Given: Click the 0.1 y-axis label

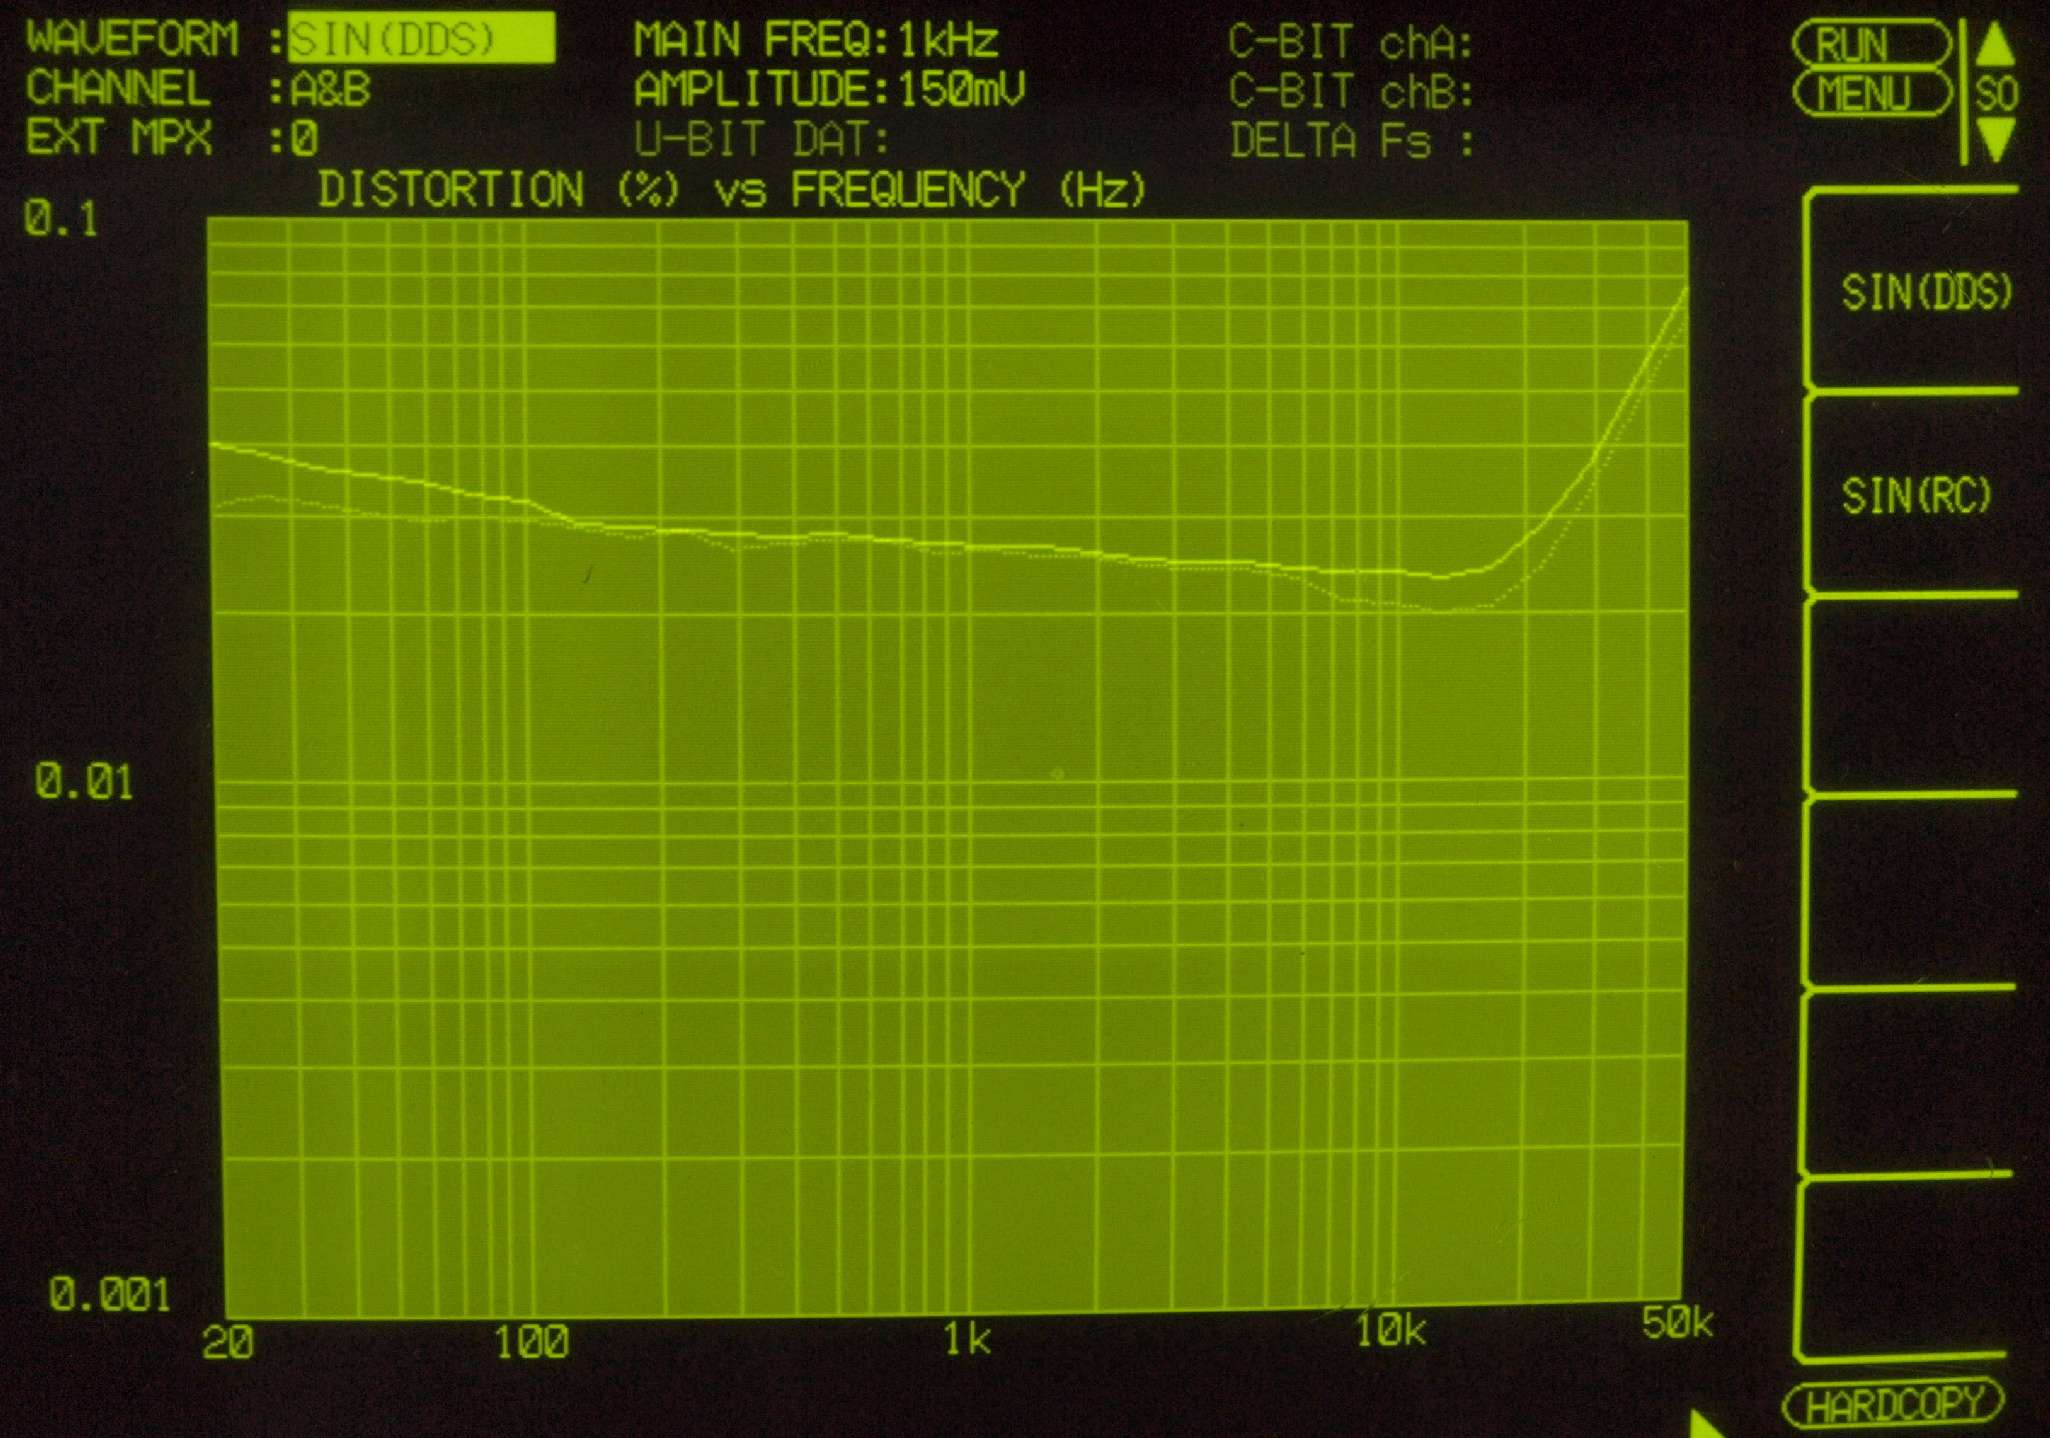Looking at the screenshot, I should point(61,219).
